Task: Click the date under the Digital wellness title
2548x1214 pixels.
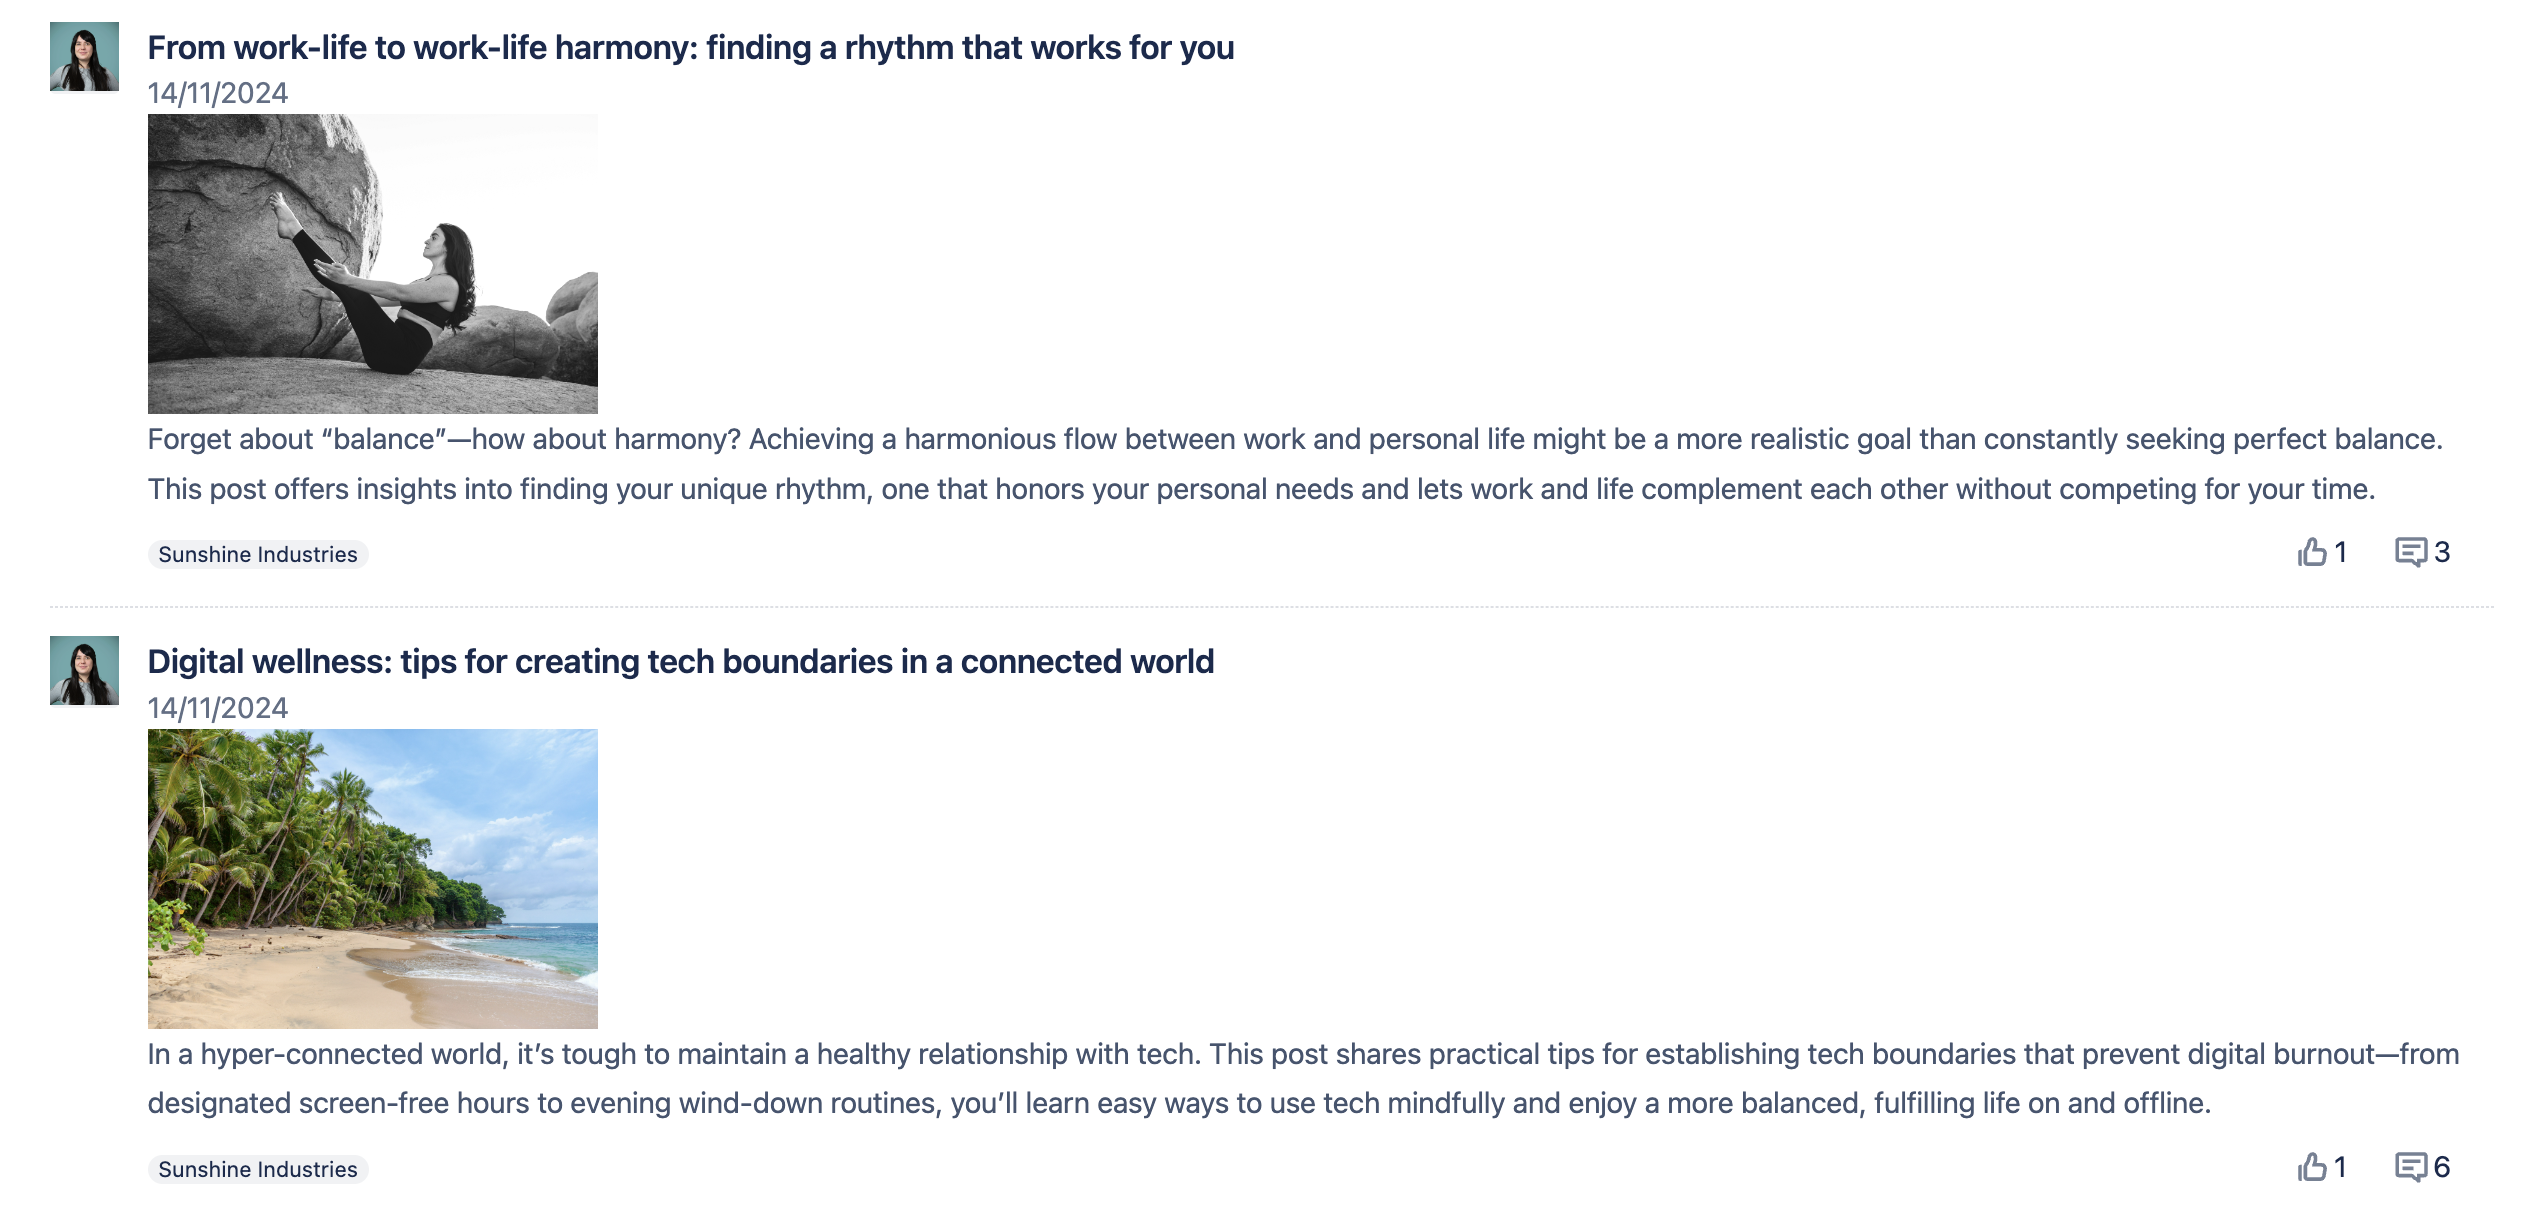Action: (x=218, y=708)
